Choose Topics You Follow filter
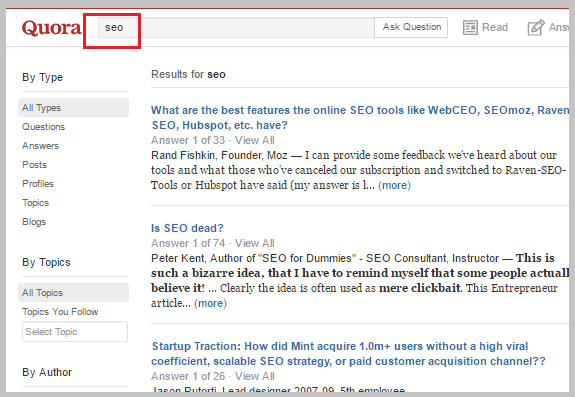 (x=60, y=312)
